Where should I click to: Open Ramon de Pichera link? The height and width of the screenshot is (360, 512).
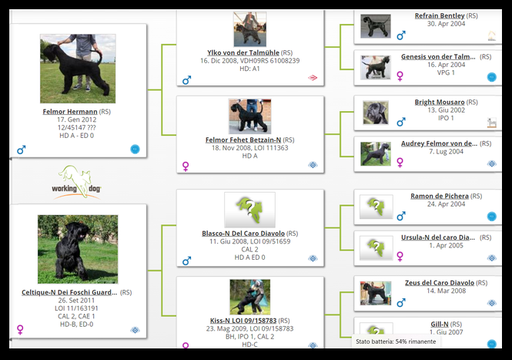(x=439, y=196)
